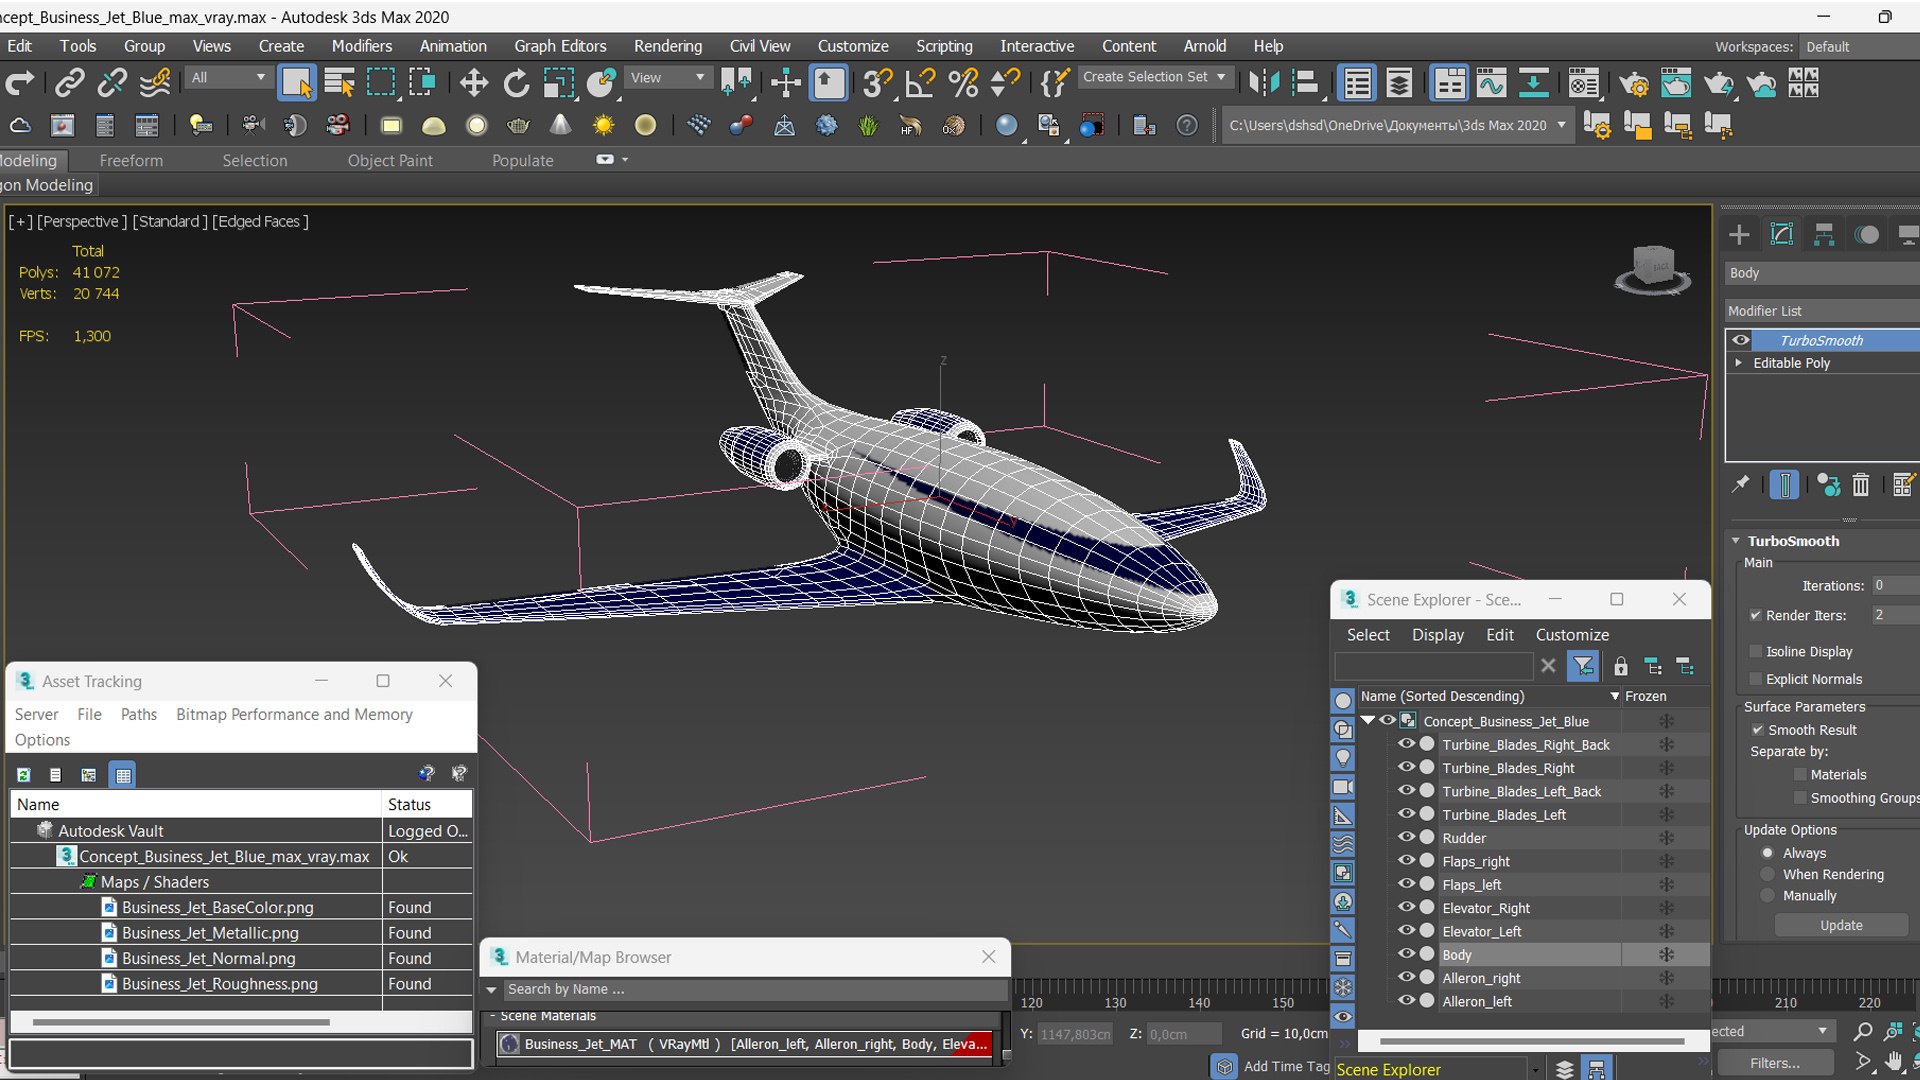Click the Select and Link icon

(x=69, y=83)
